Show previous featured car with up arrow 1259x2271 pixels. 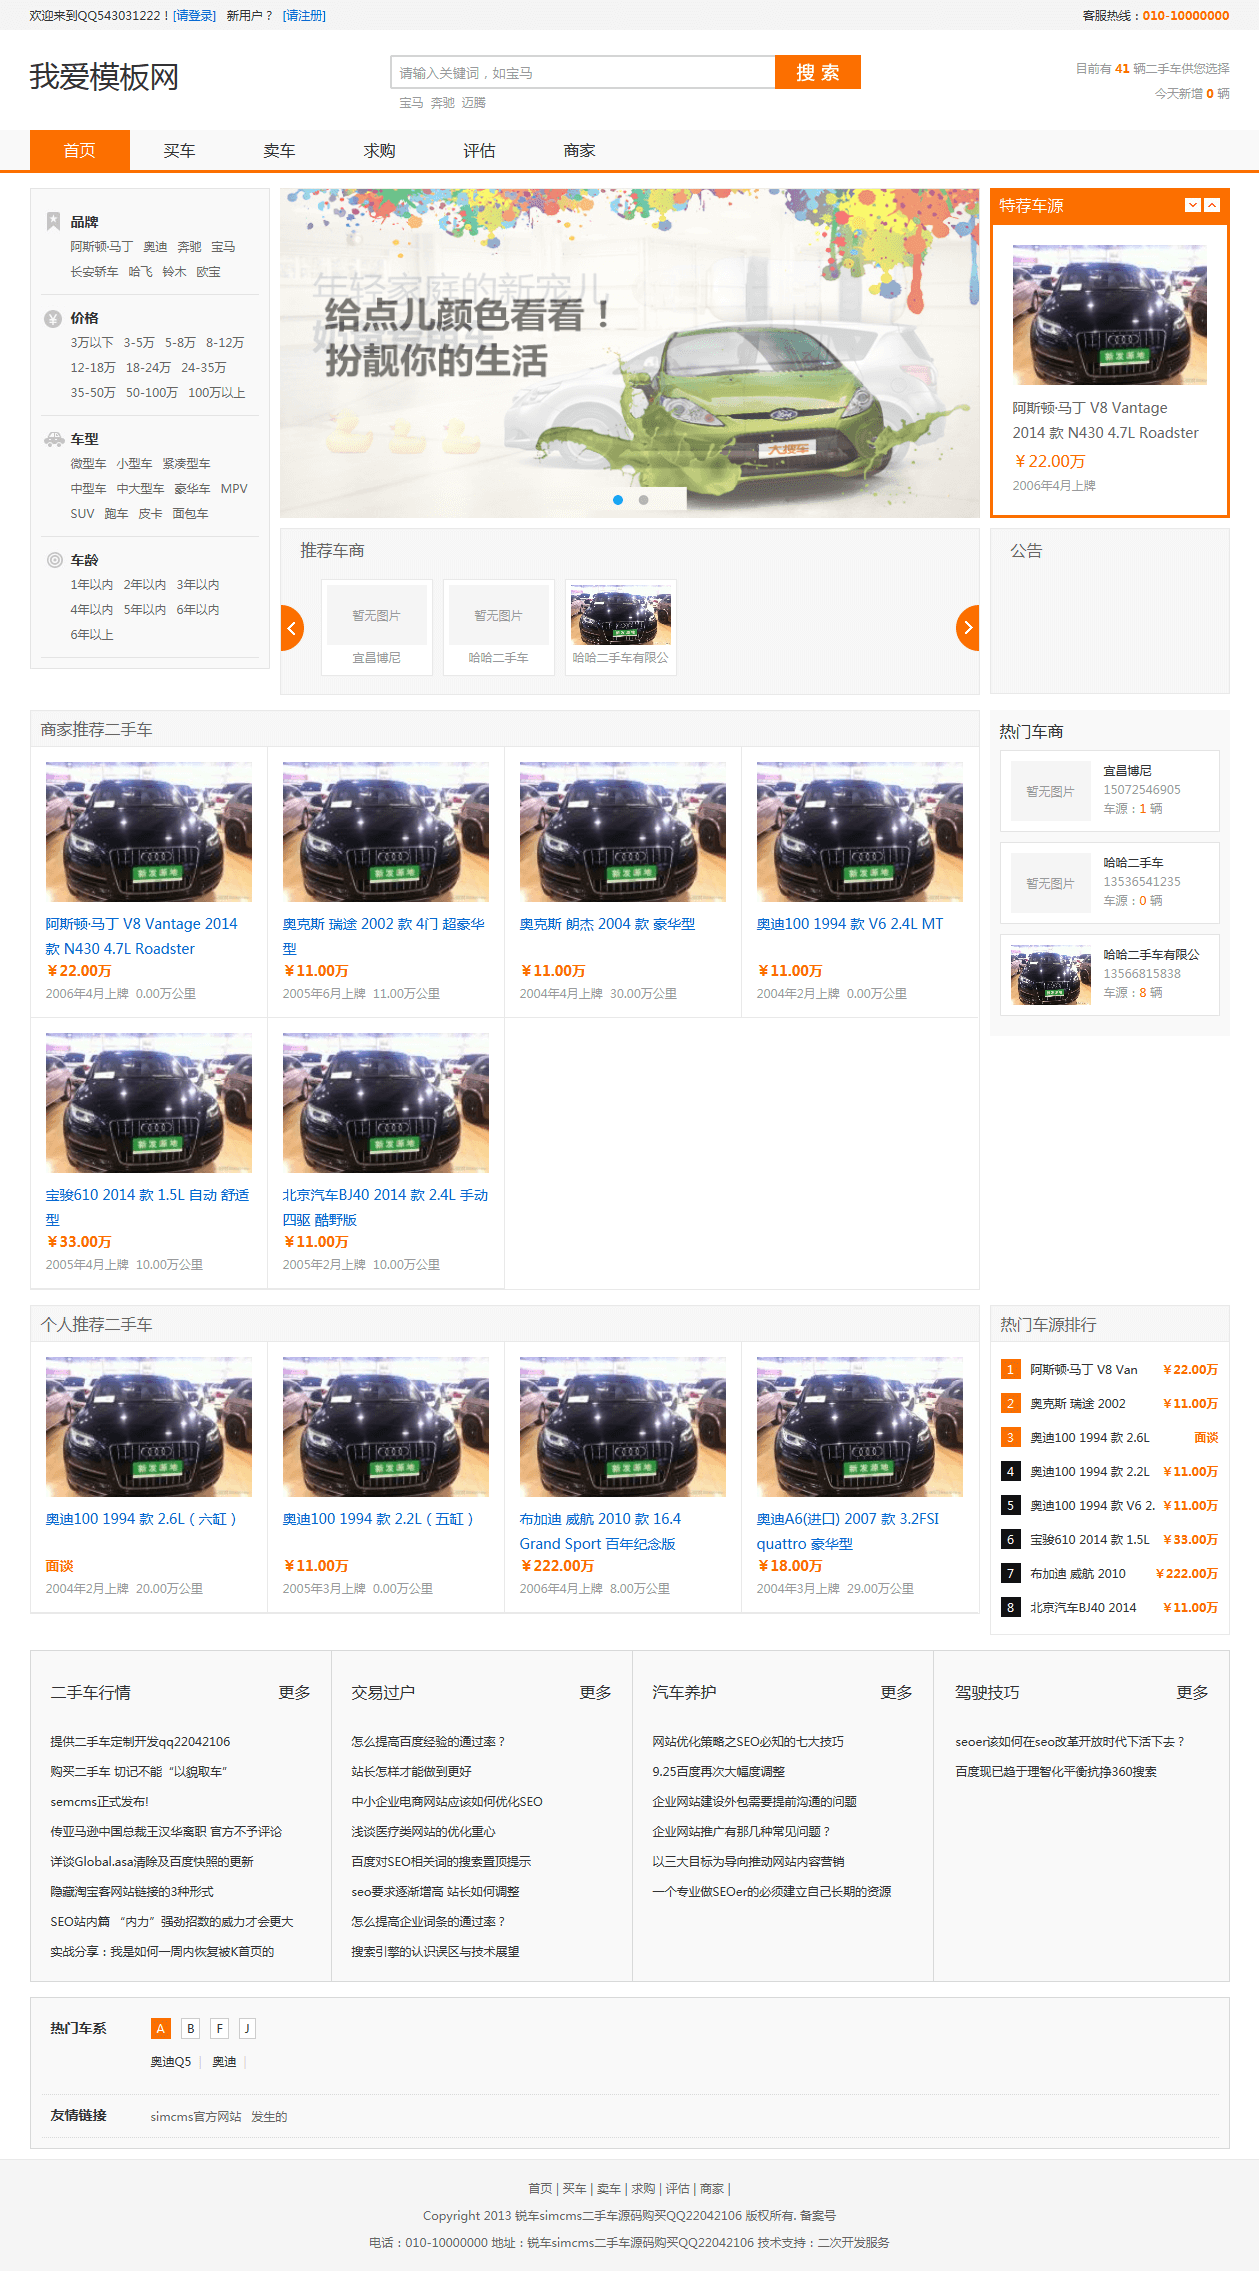pos(1212,205)
